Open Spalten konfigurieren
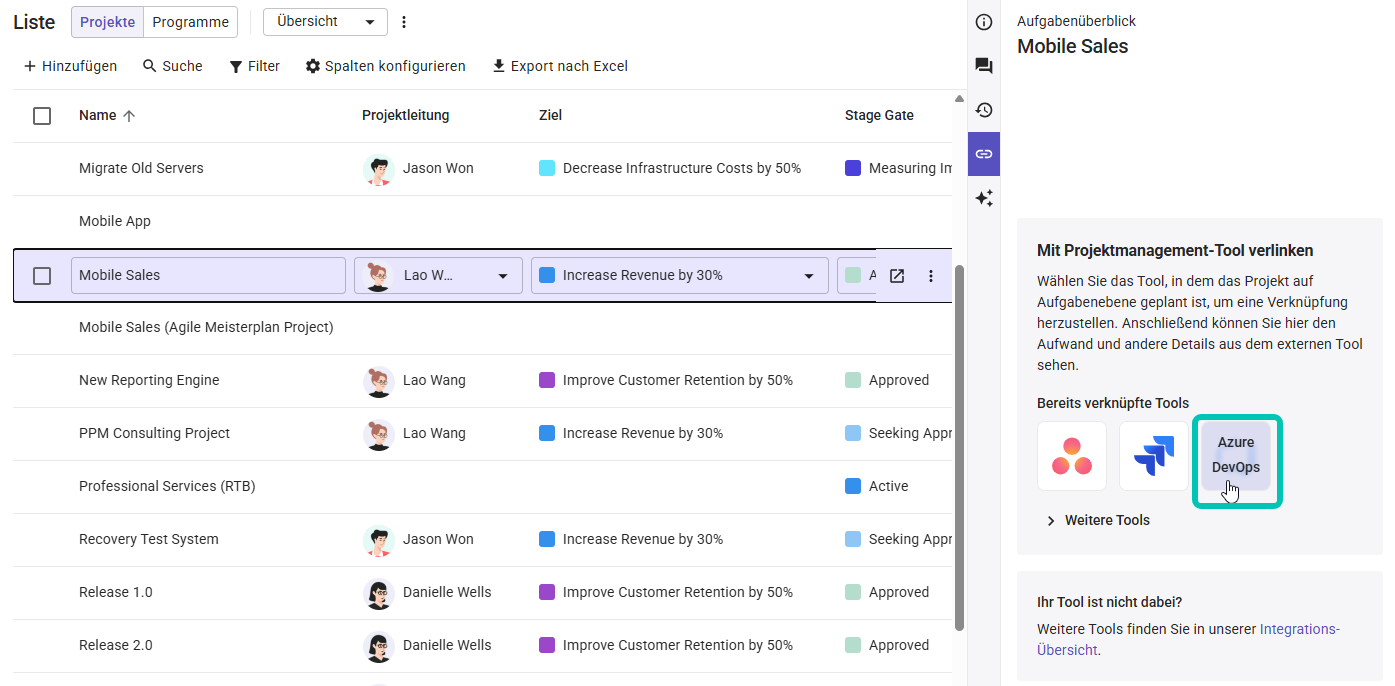1395x686 pixels. point(385,66)
